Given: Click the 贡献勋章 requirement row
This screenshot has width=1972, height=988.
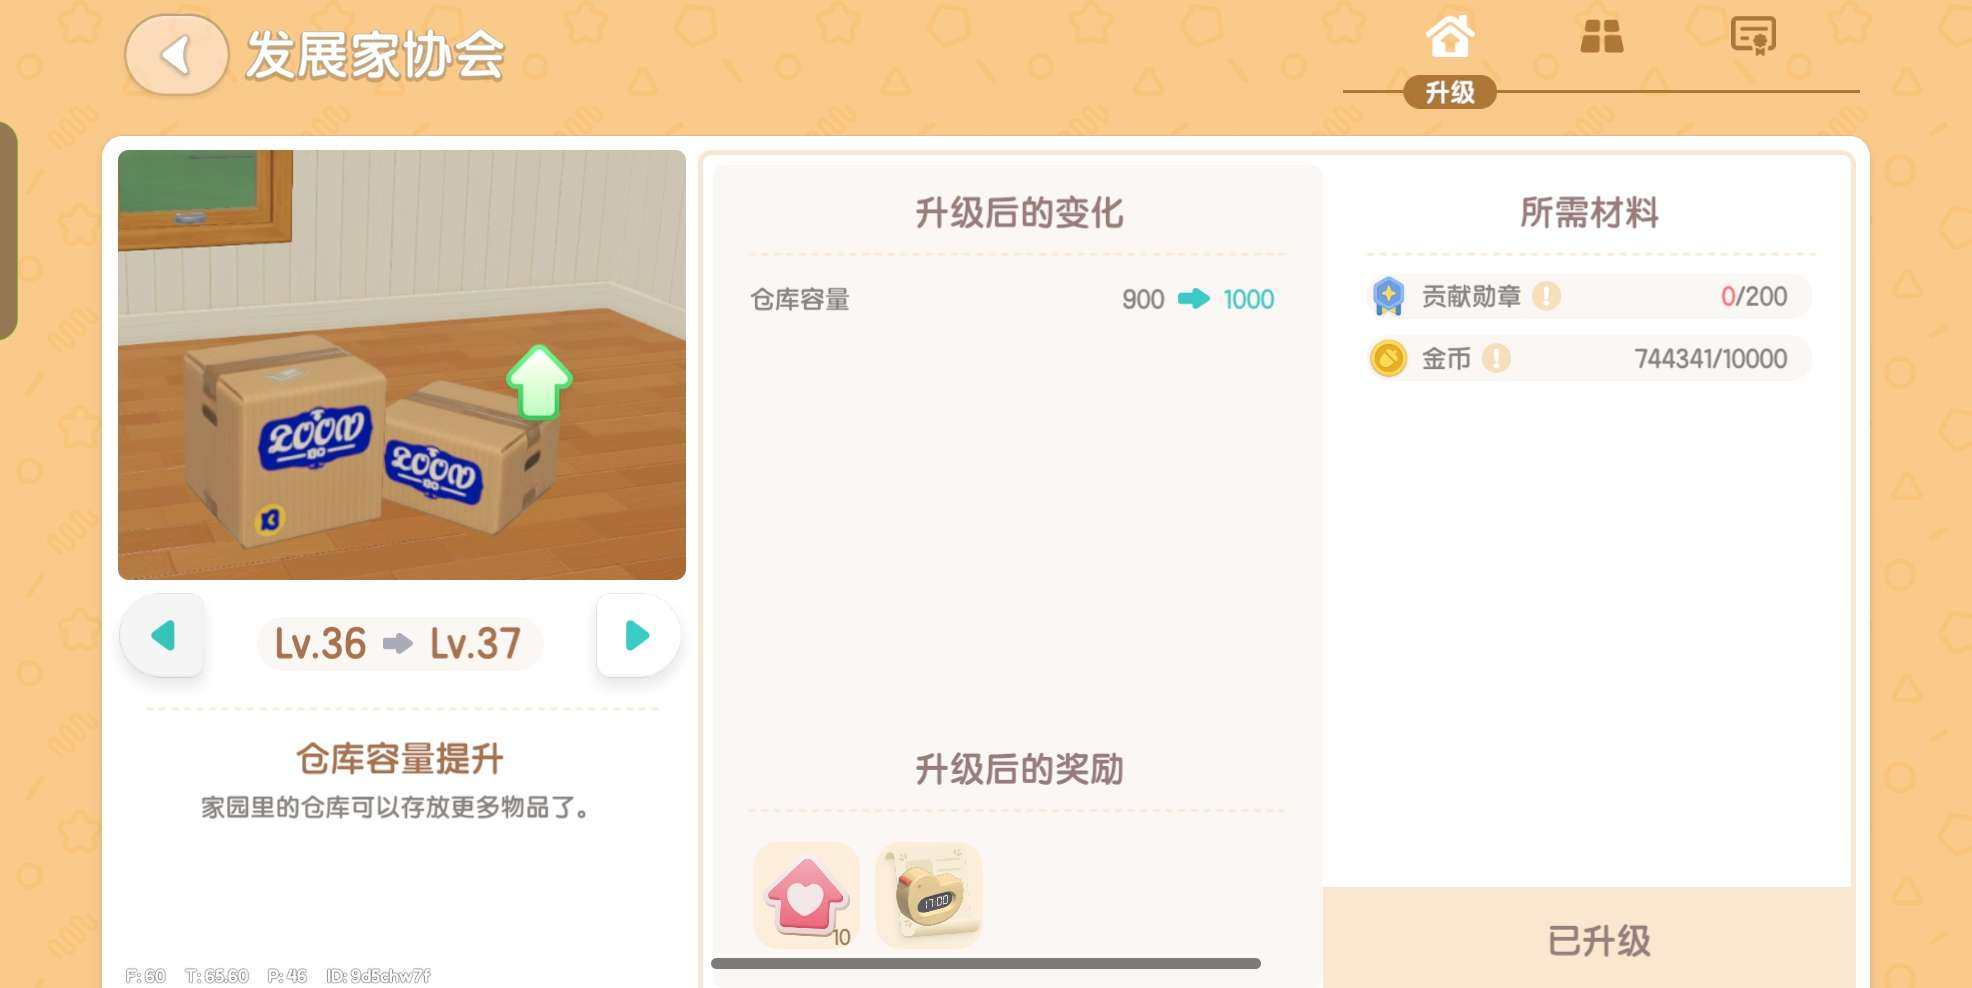Looking at the screenshot, I should pos(1587,296).
